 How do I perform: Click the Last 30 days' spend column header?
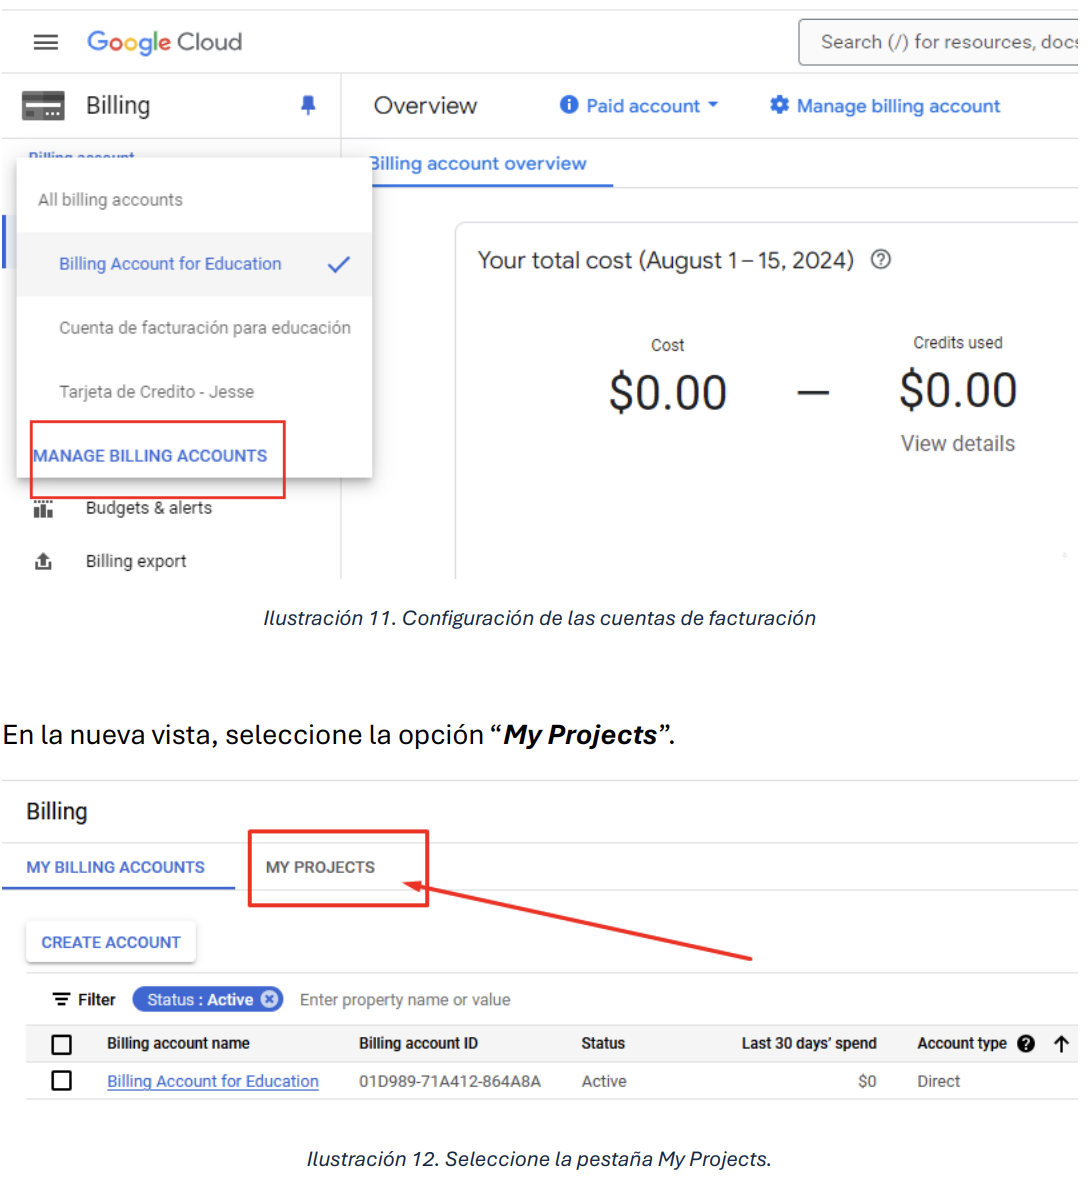[x=809, y=1044]
